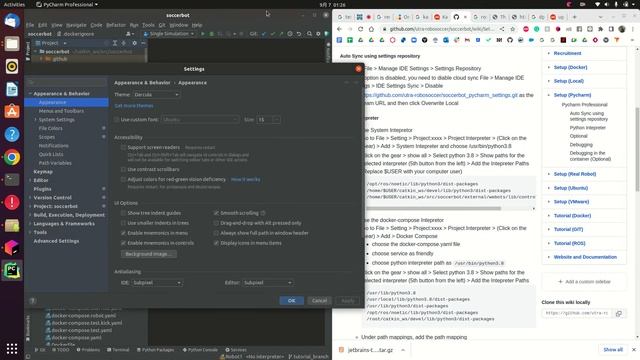Open IDE settings gear in PyCharm toolbar

[x=318, y=34]
